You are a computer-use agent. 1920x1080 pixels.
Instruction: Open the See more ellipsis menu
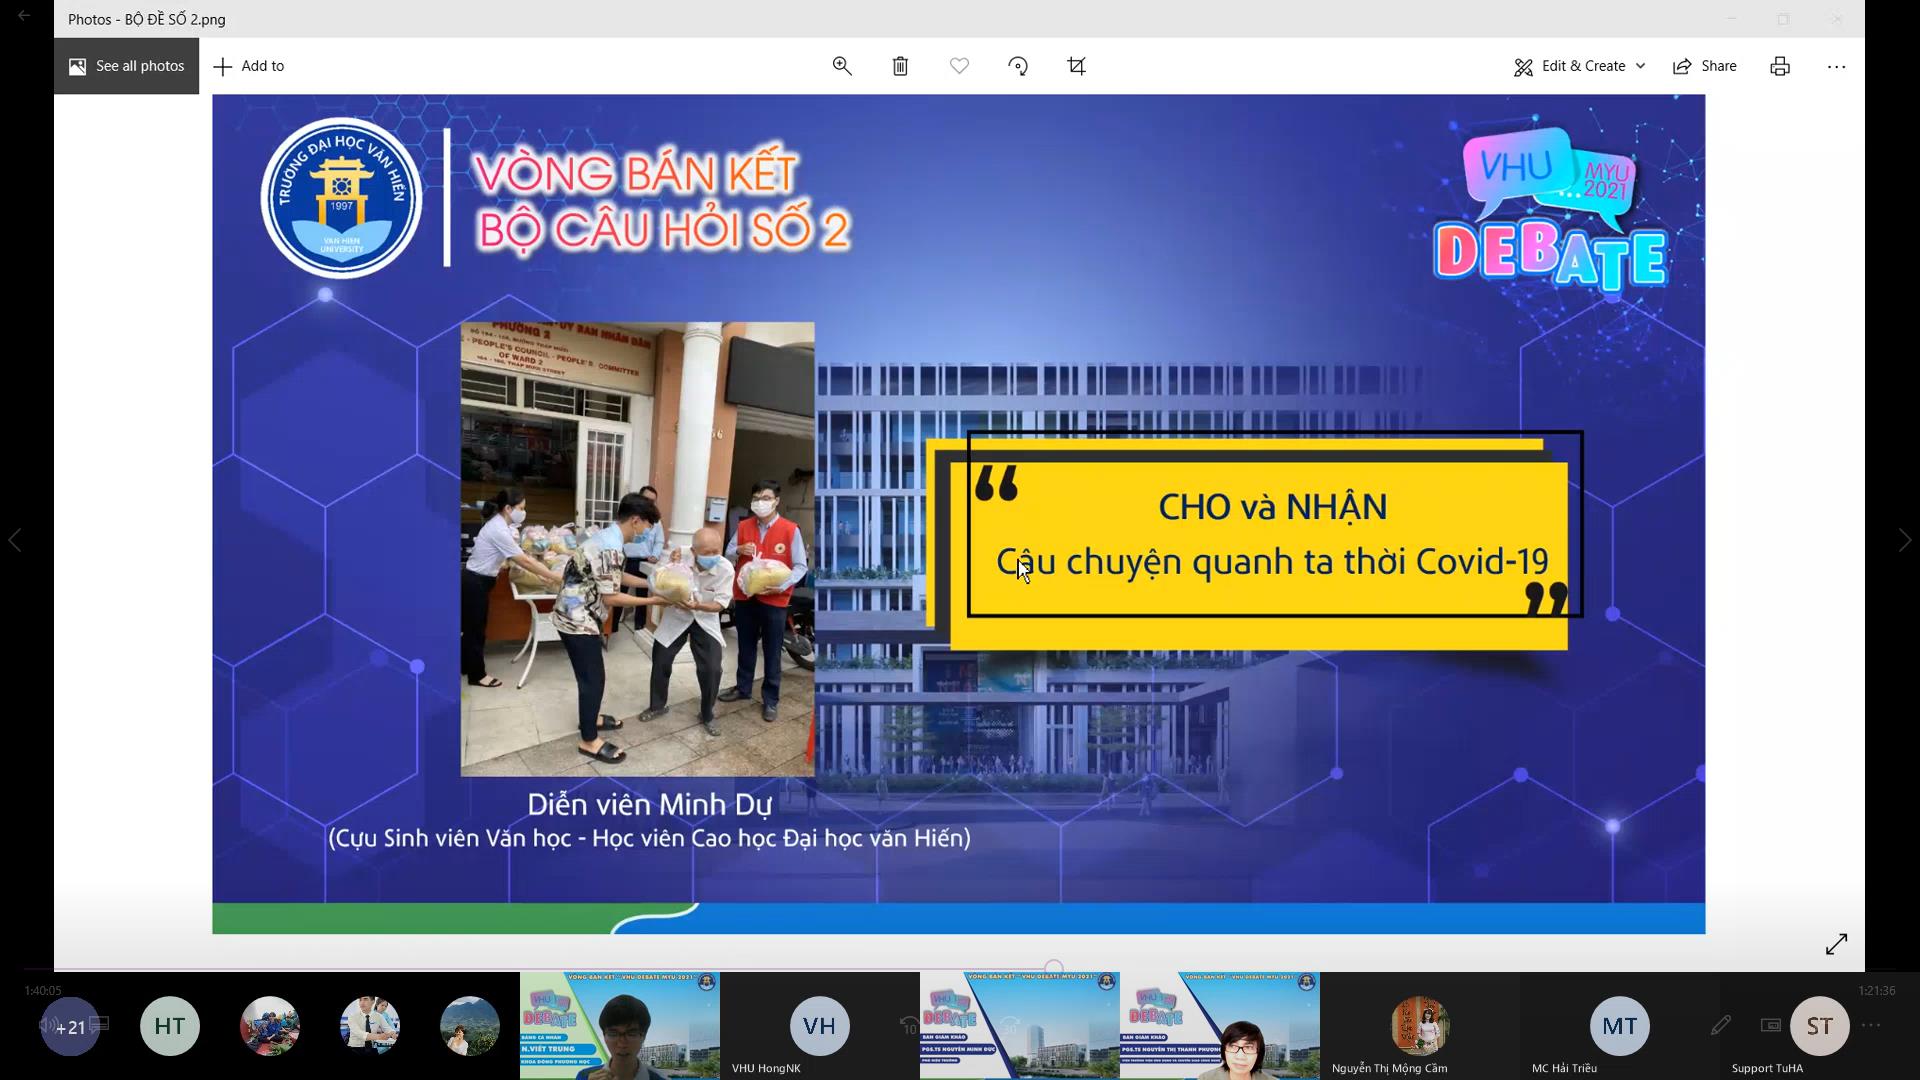coord(1836,66)
